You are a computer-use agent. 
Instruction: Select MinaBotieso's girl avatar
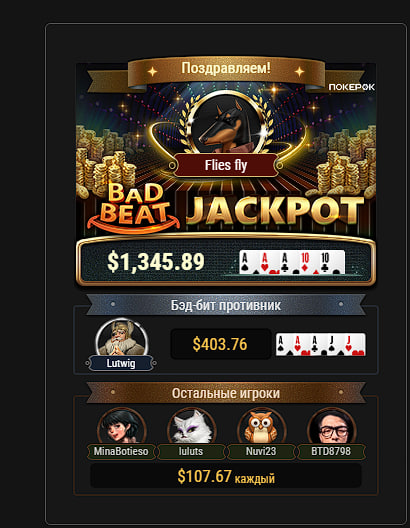point(122,426)
